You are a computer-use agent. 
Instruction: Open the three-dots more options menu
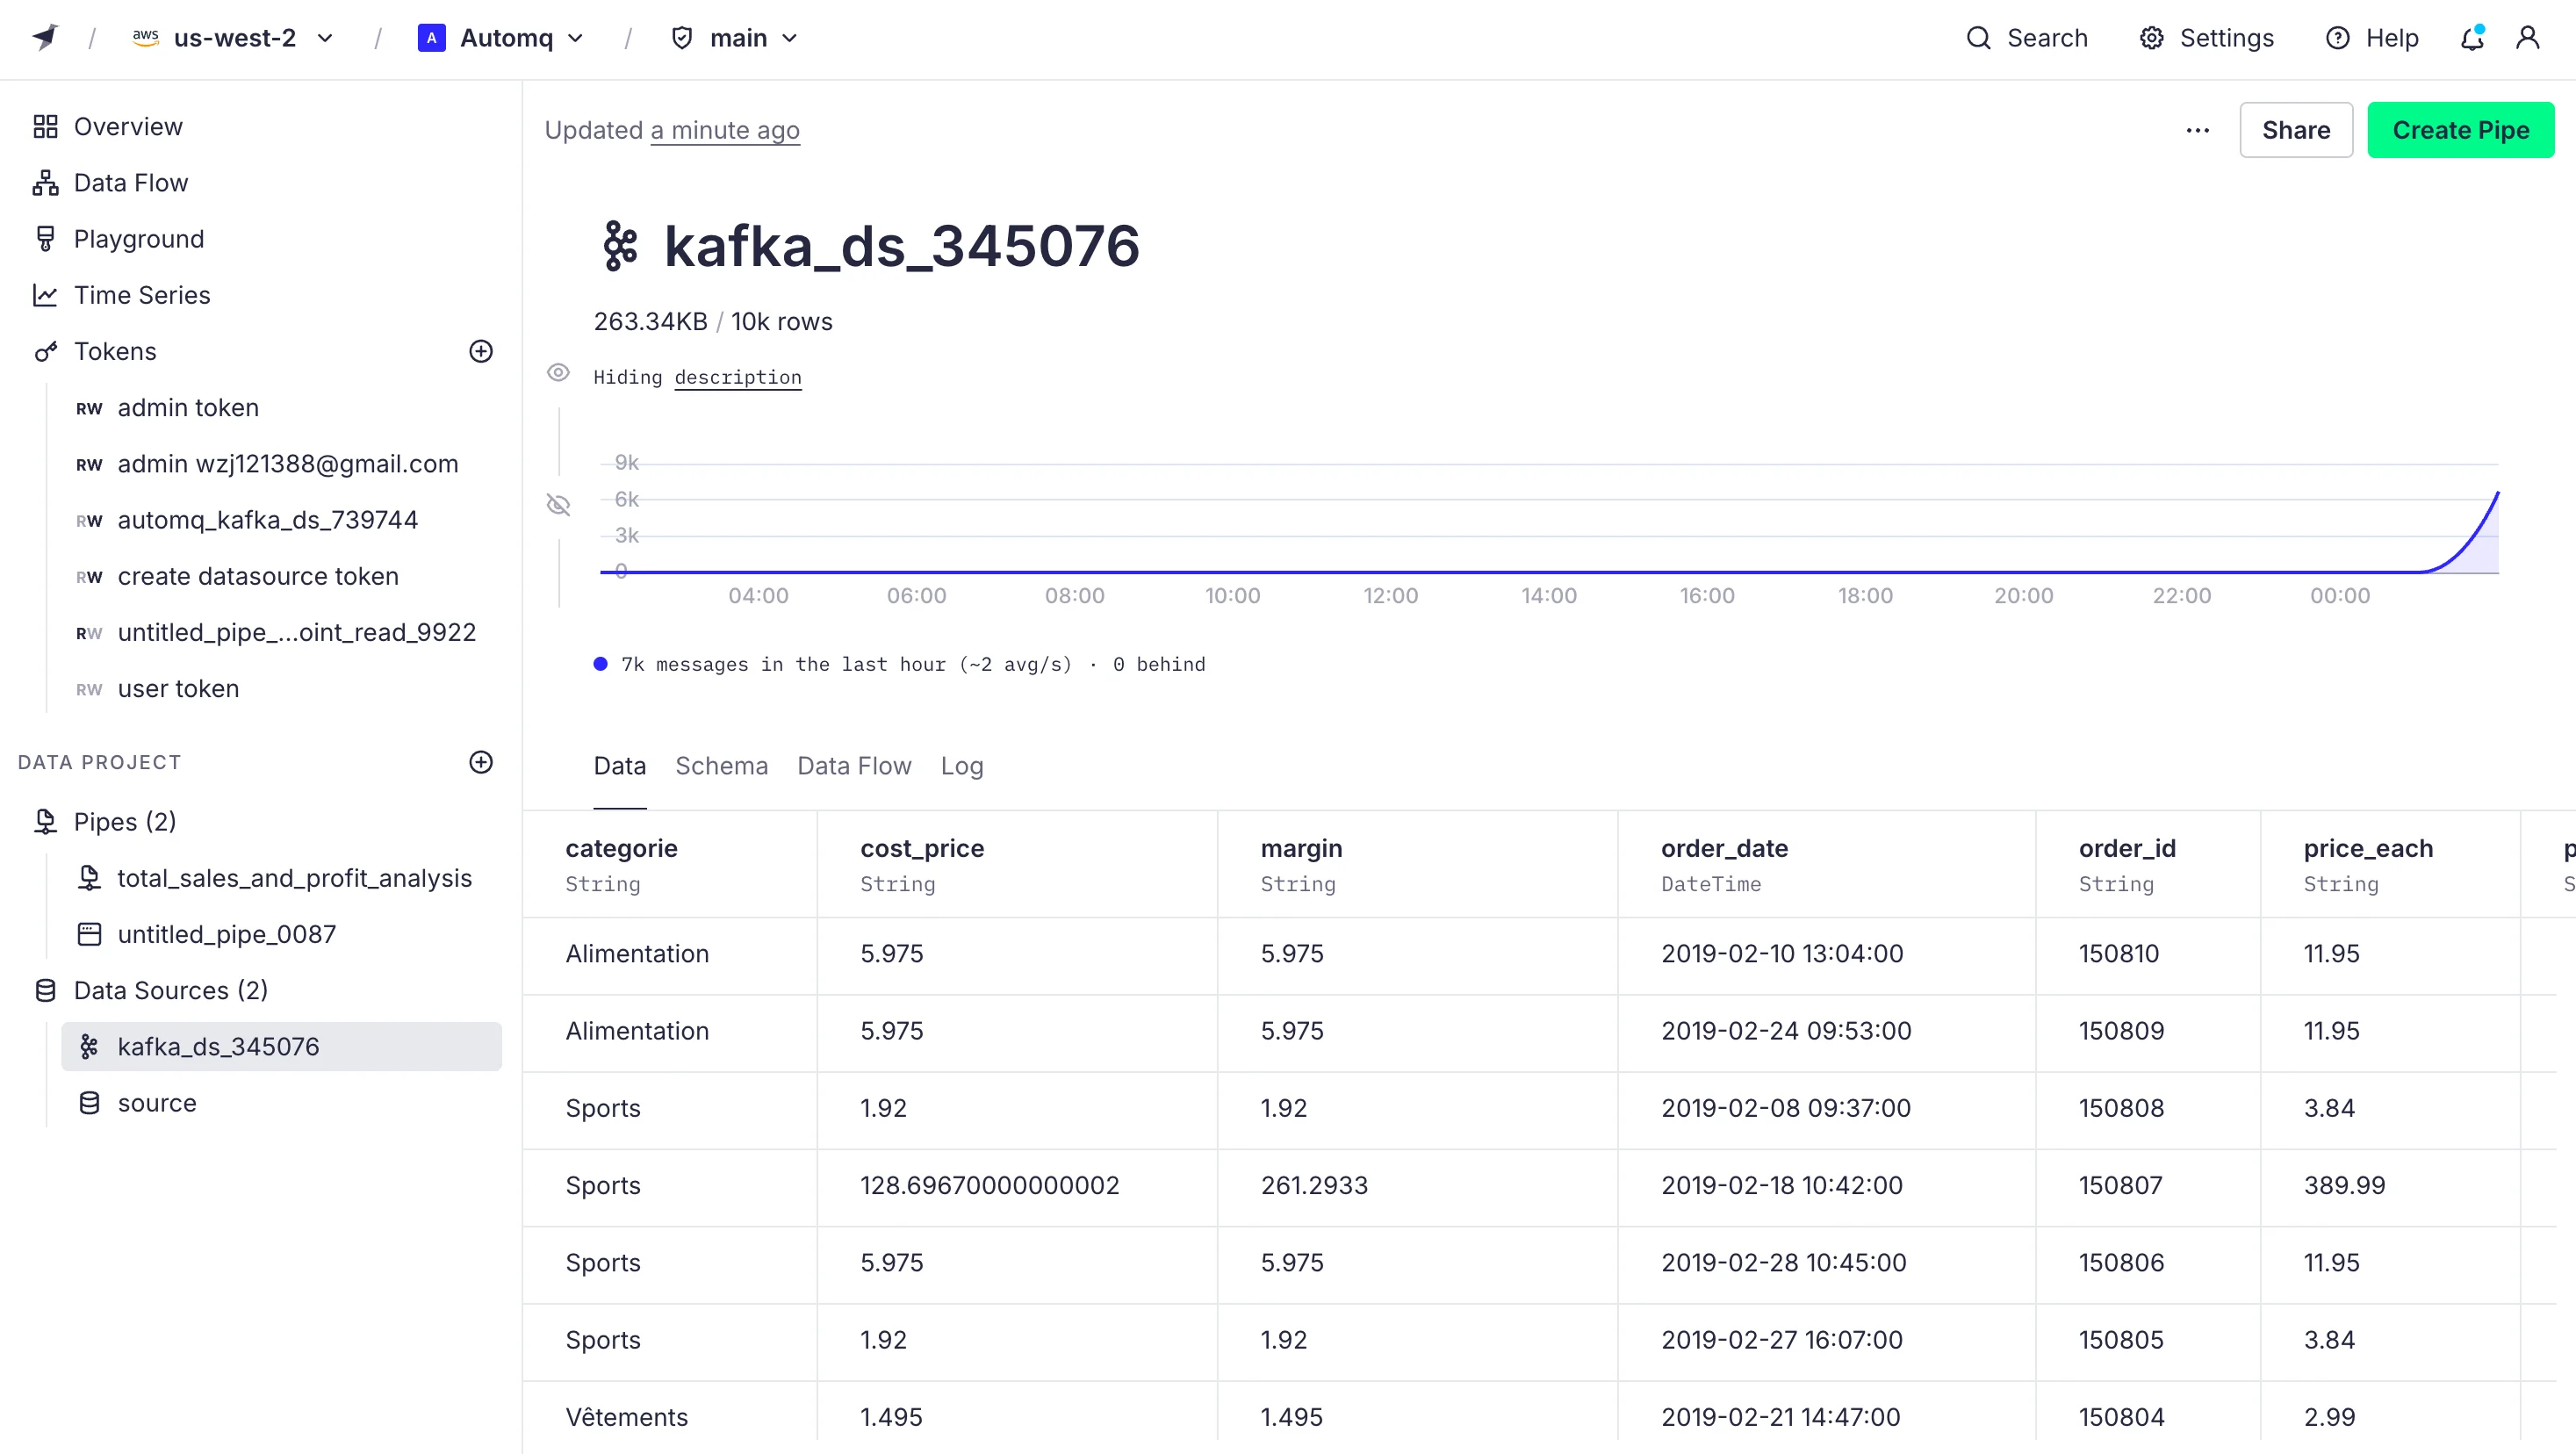coord(2197,130)
